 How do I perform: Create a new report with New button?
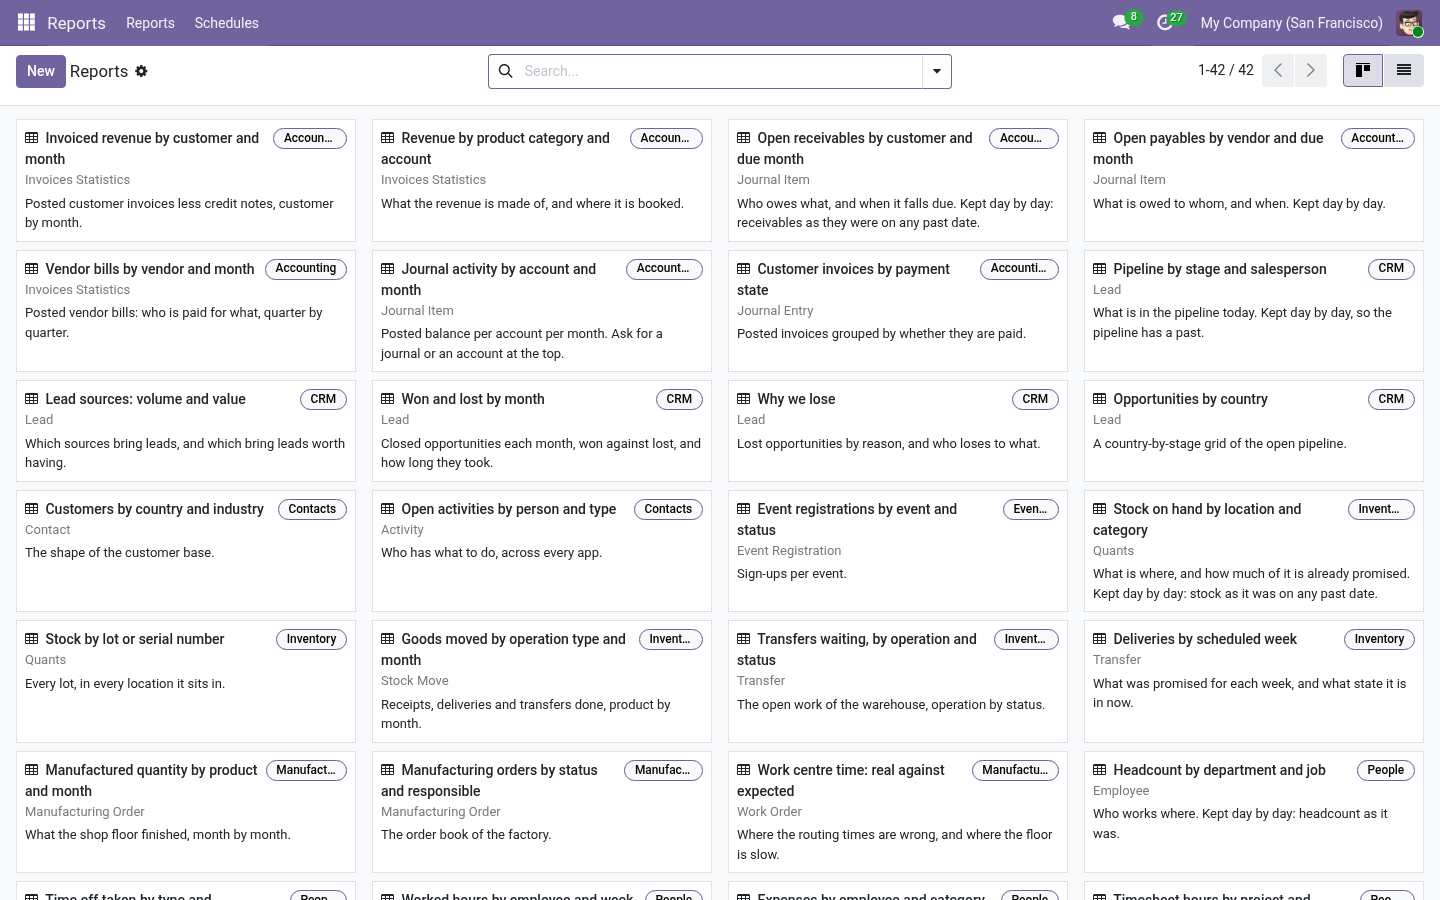[41, 71]
